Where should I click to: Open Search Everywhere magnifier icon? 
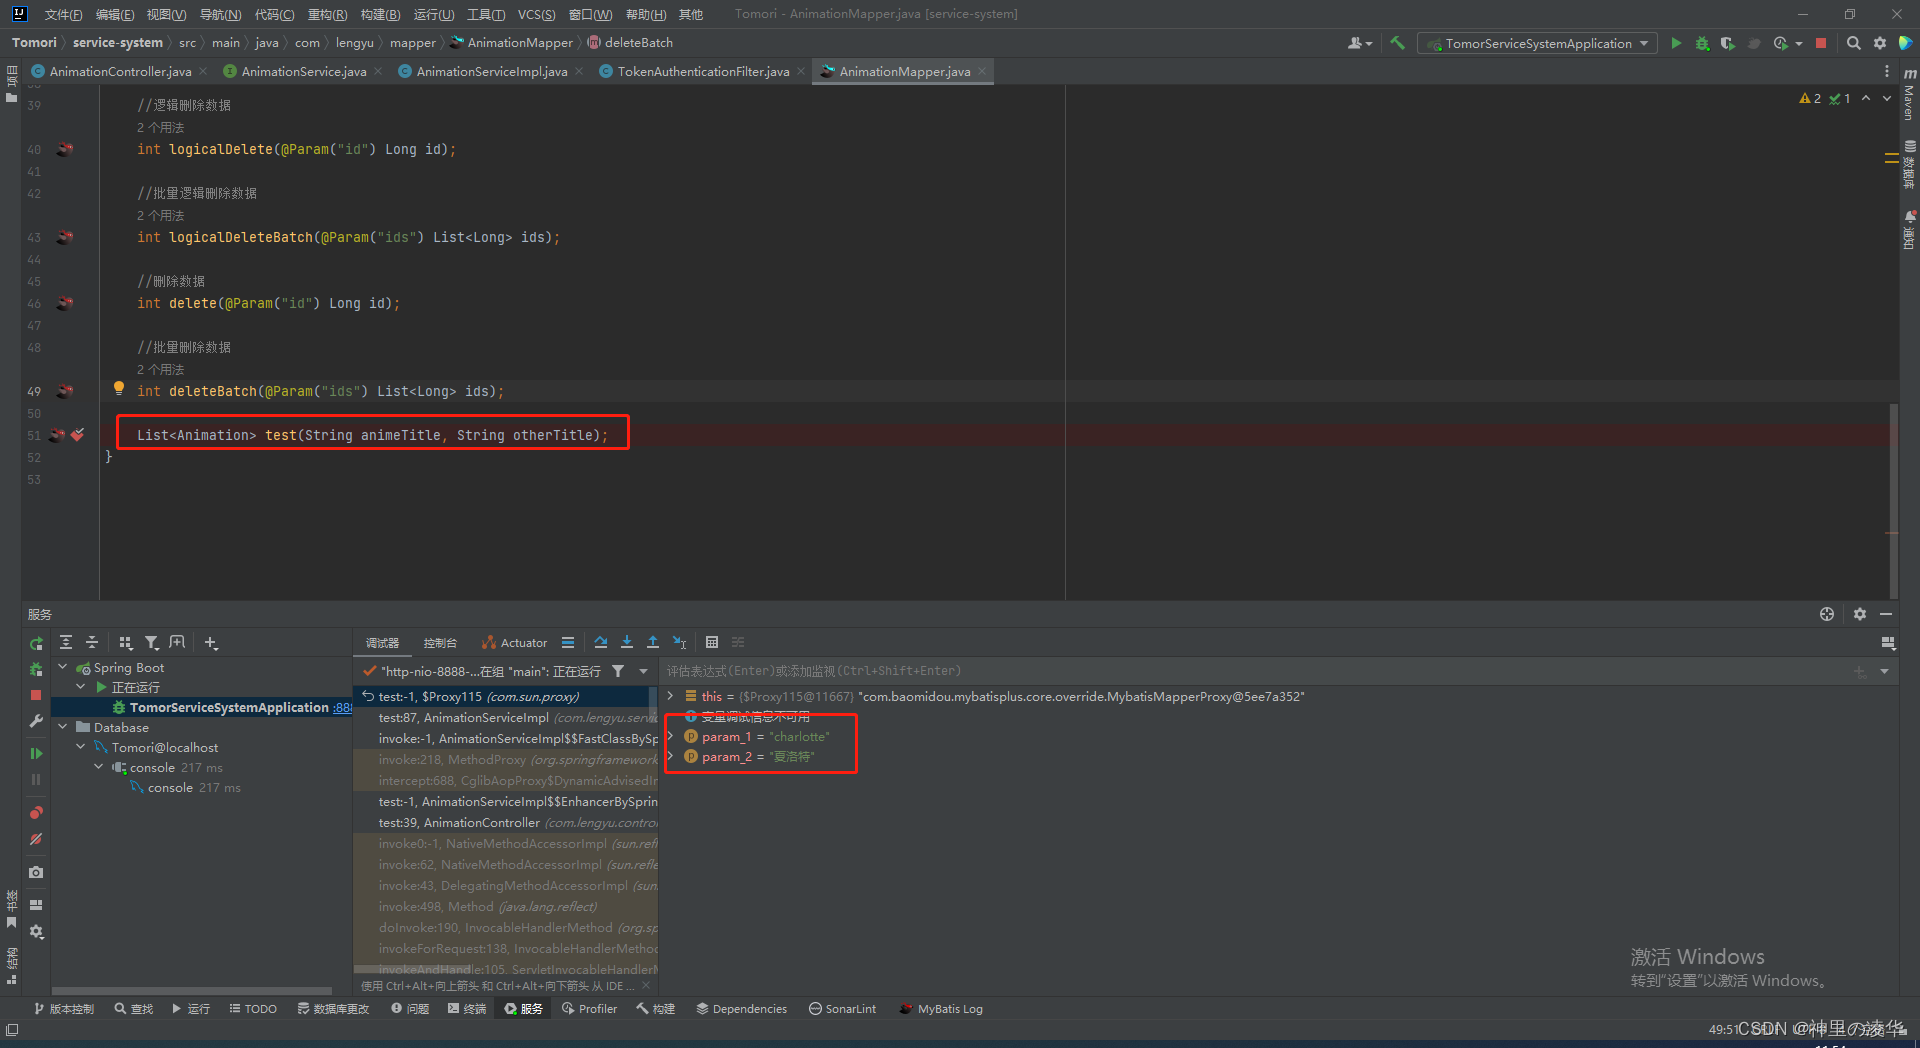point(1854,43)
